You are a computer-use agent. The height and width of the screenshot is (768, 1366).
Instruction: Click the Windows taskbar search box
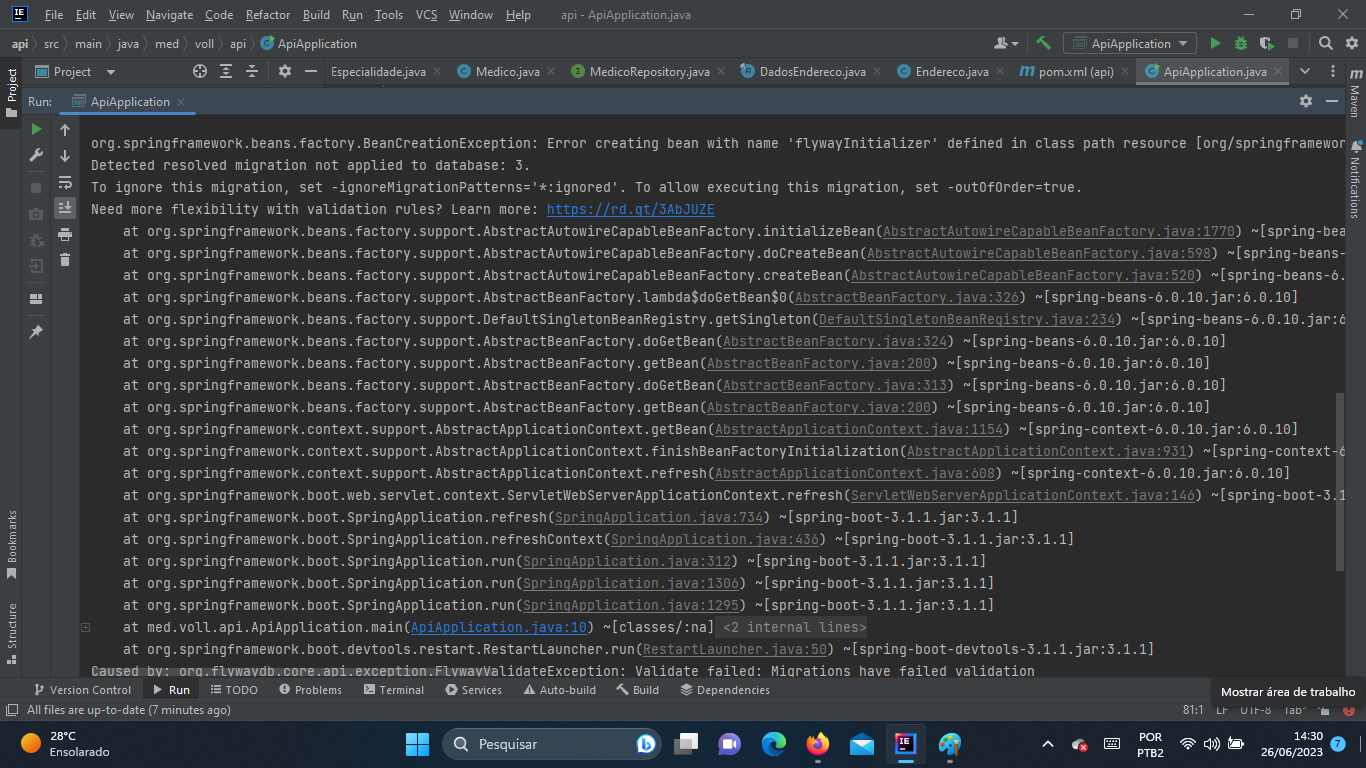click(553, 744)
